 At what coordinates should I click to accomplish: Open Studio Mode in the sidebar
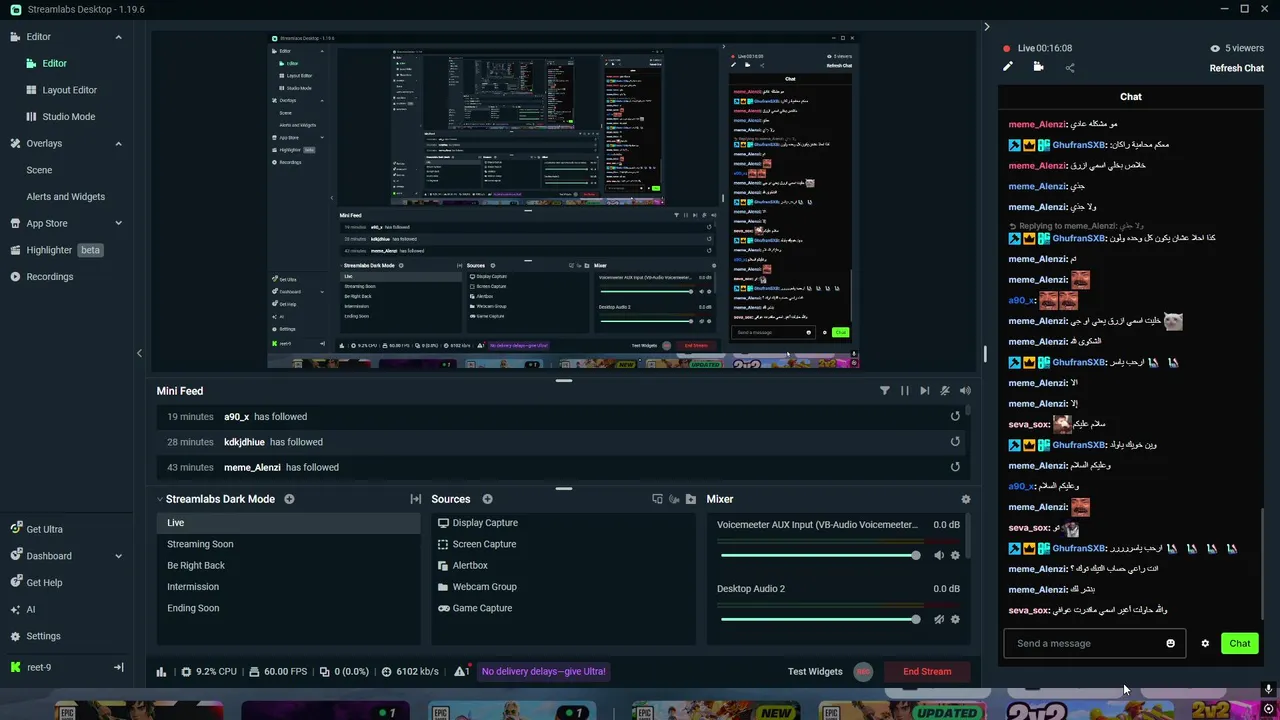pyautogui.click(x=68, y=116)
